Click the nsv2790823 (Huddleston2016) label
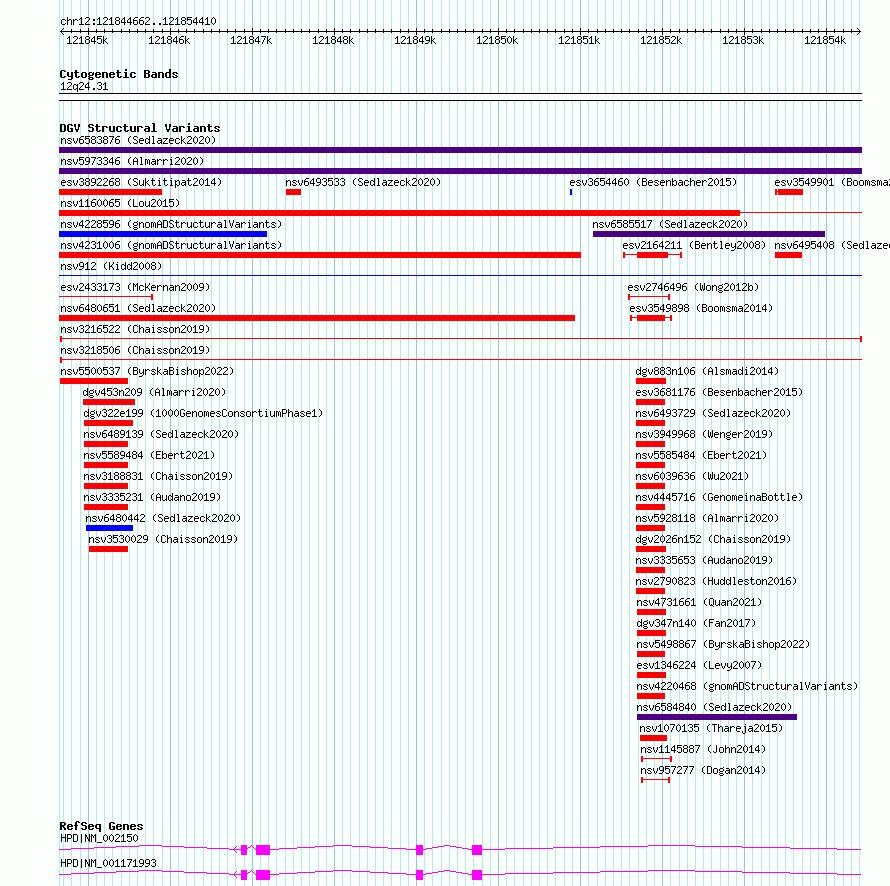The image size is (890, 886). (716, 581)
